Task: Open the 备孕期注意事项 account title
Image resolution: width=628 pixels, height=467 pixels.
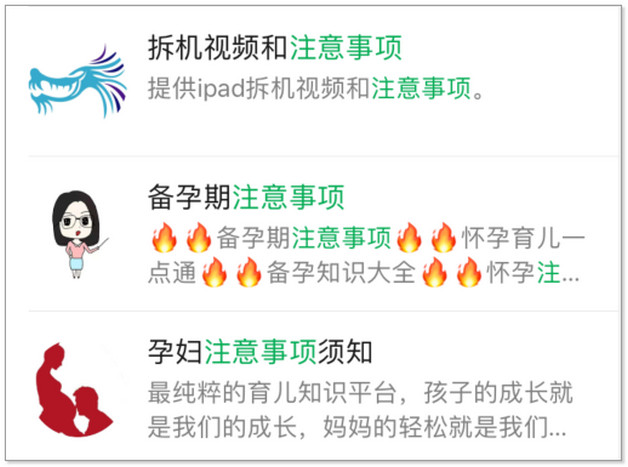Action: (x=246, y=197)
